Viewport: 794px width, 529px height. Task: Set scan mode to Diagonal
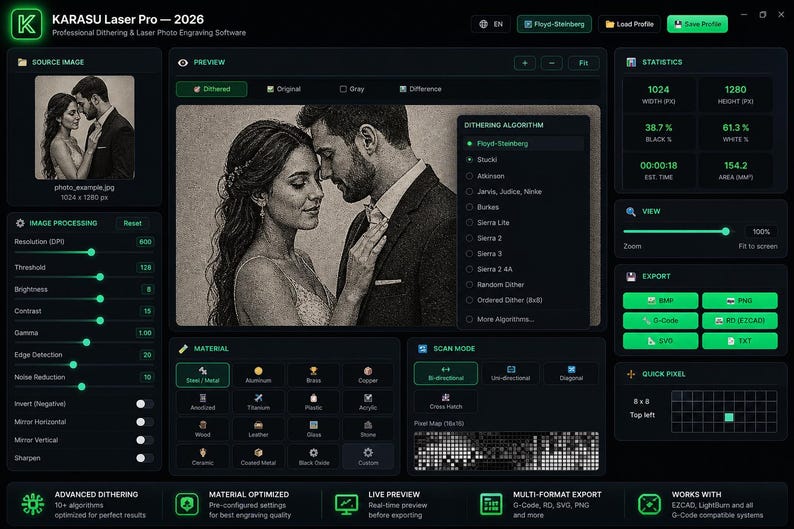pyautogui.click(x=571, y=373)
